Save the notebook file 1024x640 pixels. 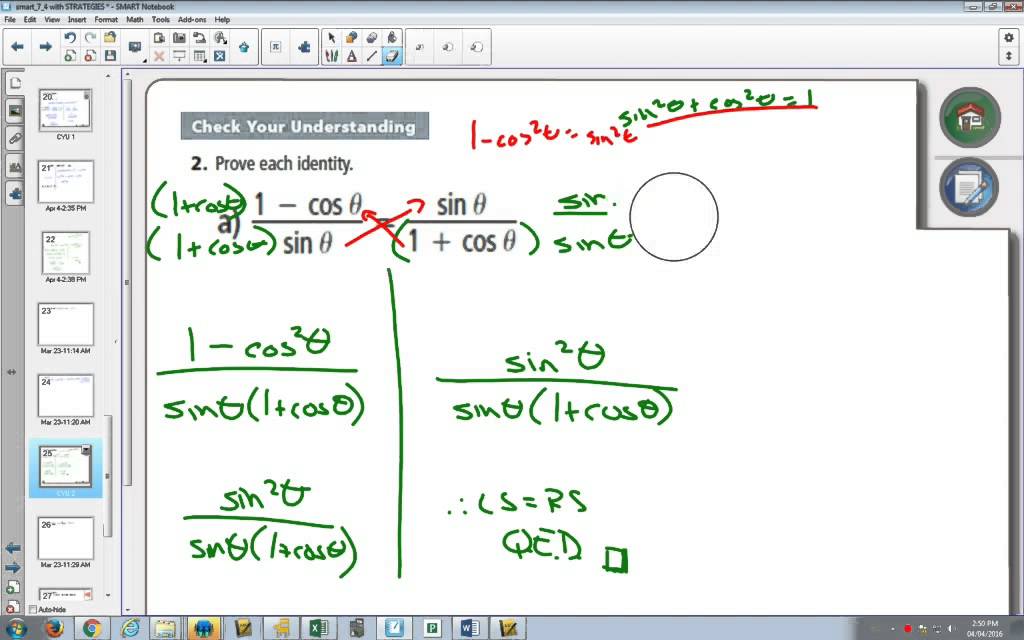[110, 56]
